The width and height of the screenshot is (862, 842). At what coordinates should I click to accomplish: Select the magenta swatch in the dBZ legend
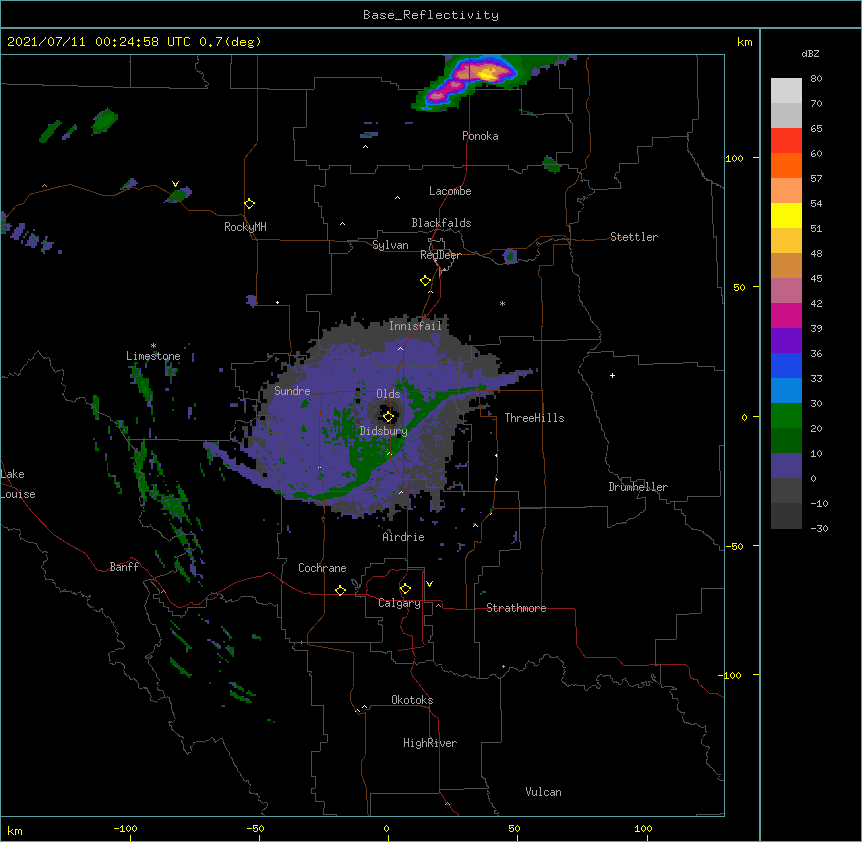click(x=786, y=315)
